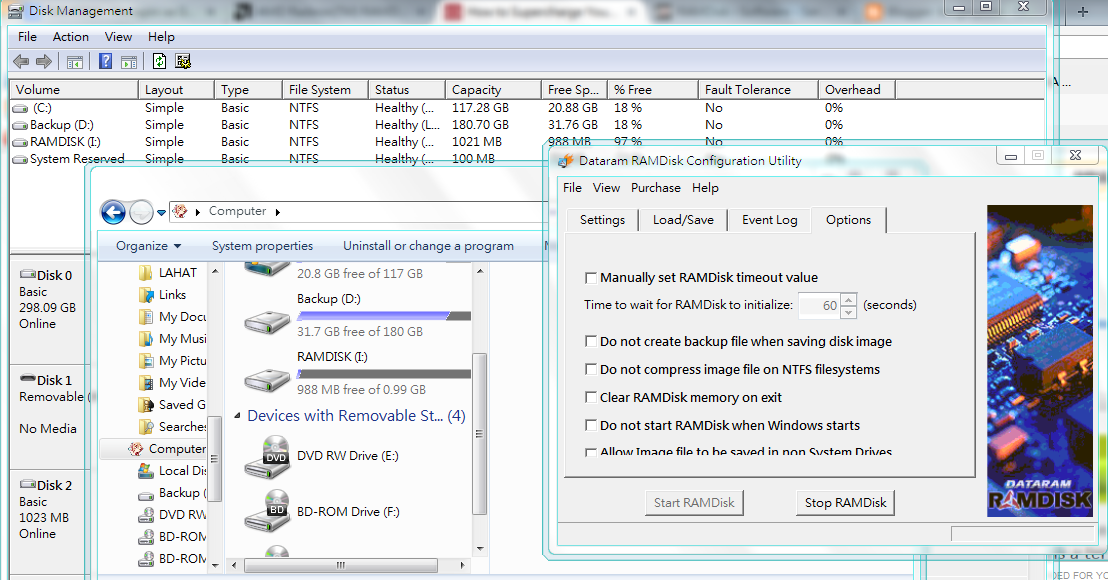Click the Explorer file list vertical scrollbar
Image resolution: width=1108 pixels, height=580 pixels.
479,434
